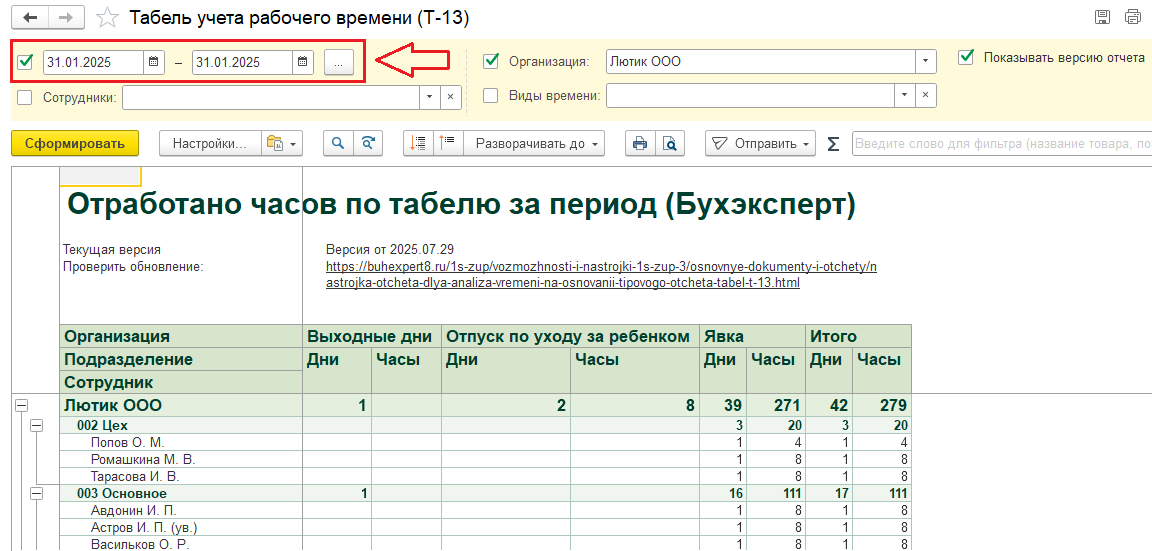Uncheck the Организация filter checkbox
This screenshot has height=551, width=1152.
tap(491, 61)
